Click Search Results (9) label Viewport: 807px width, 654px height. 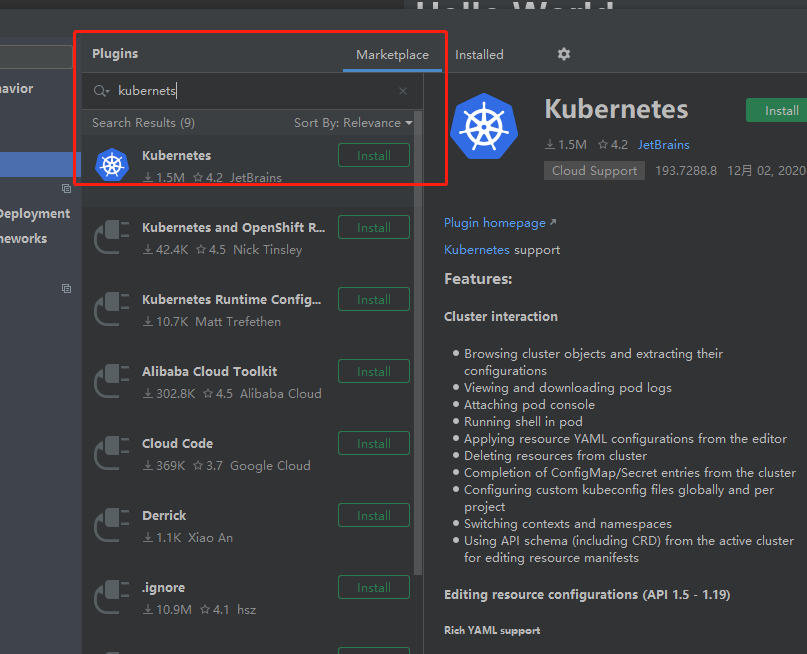143,122
